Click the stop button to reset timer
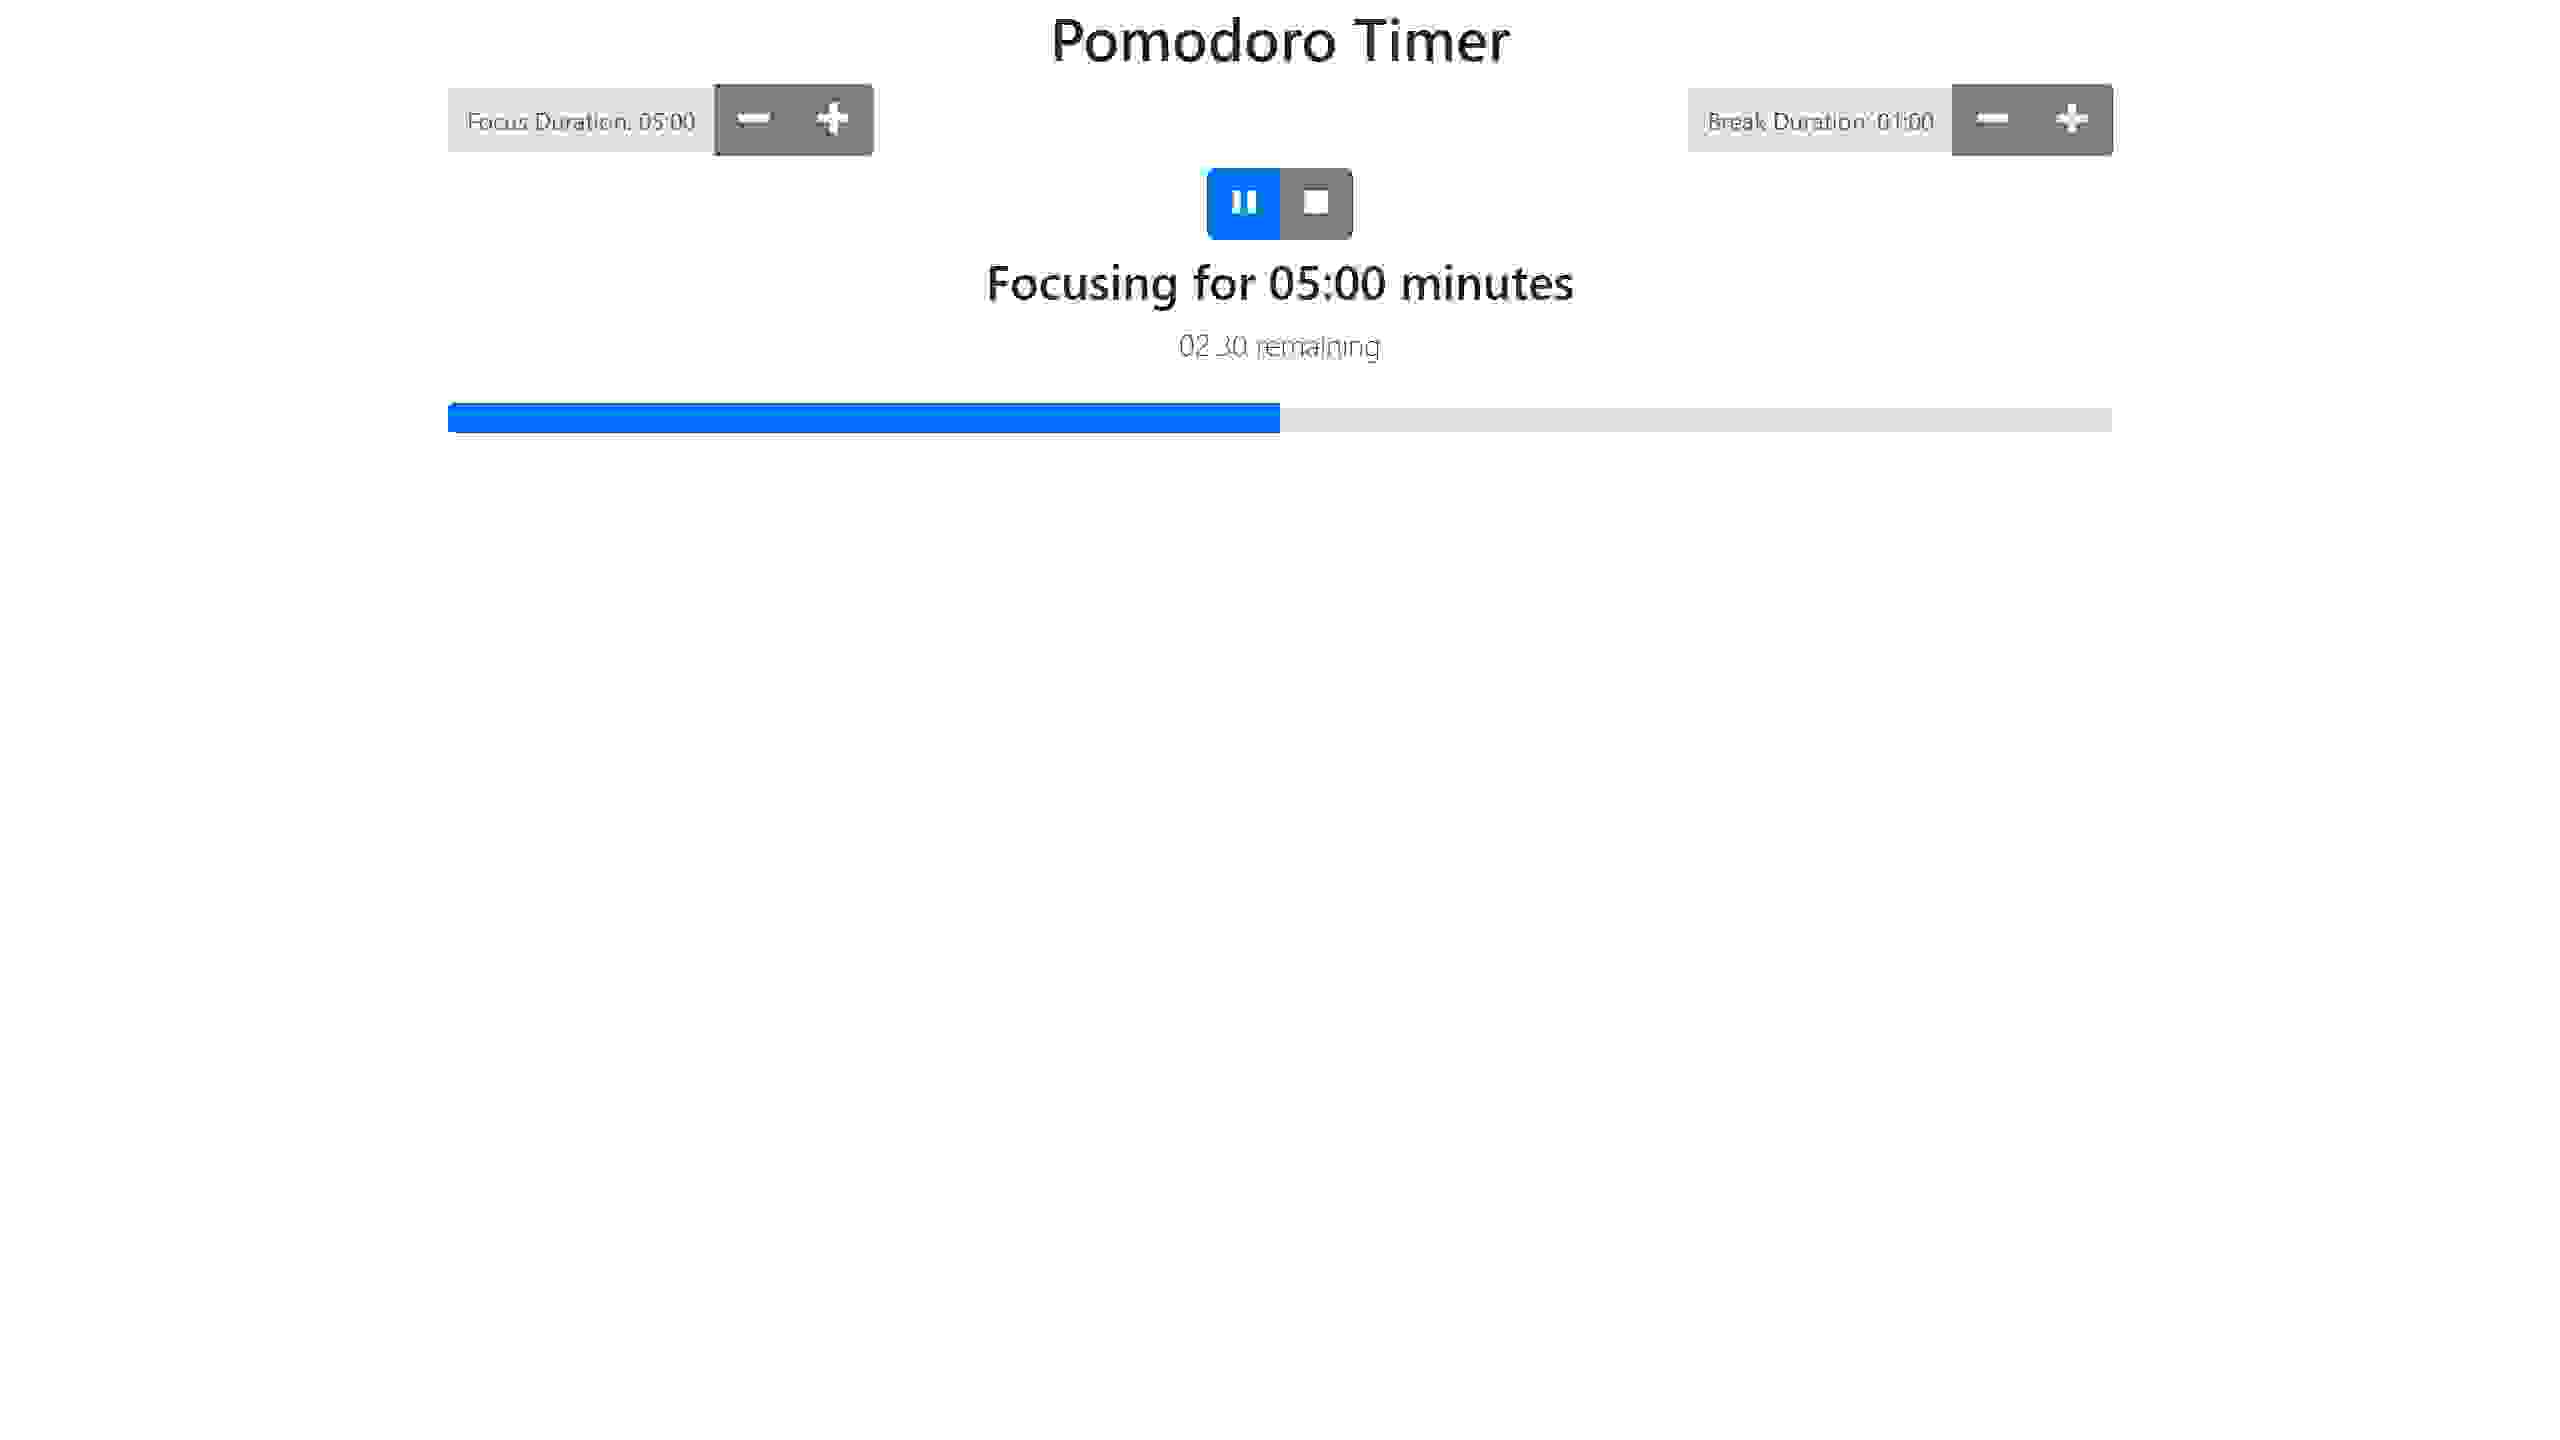 click(1315, 202)
